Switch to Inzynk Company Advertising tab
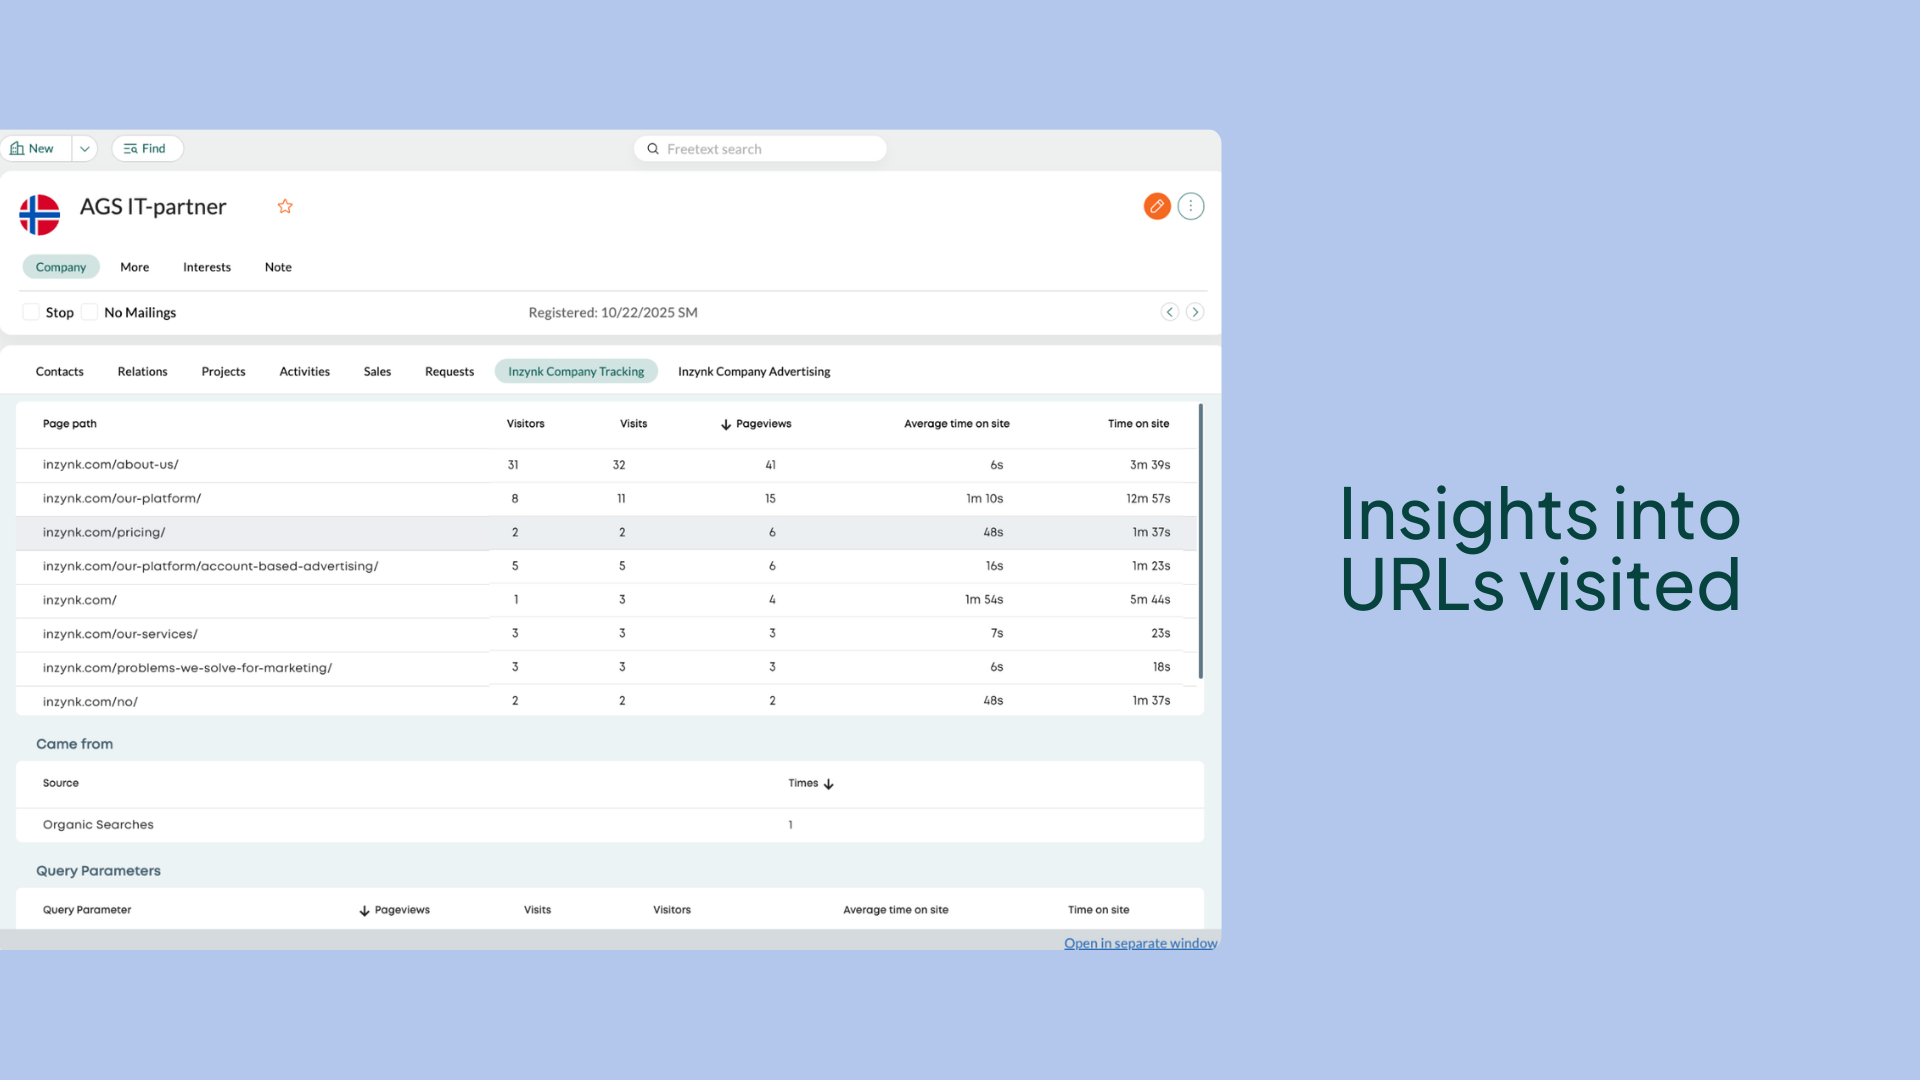 point(754,371)
